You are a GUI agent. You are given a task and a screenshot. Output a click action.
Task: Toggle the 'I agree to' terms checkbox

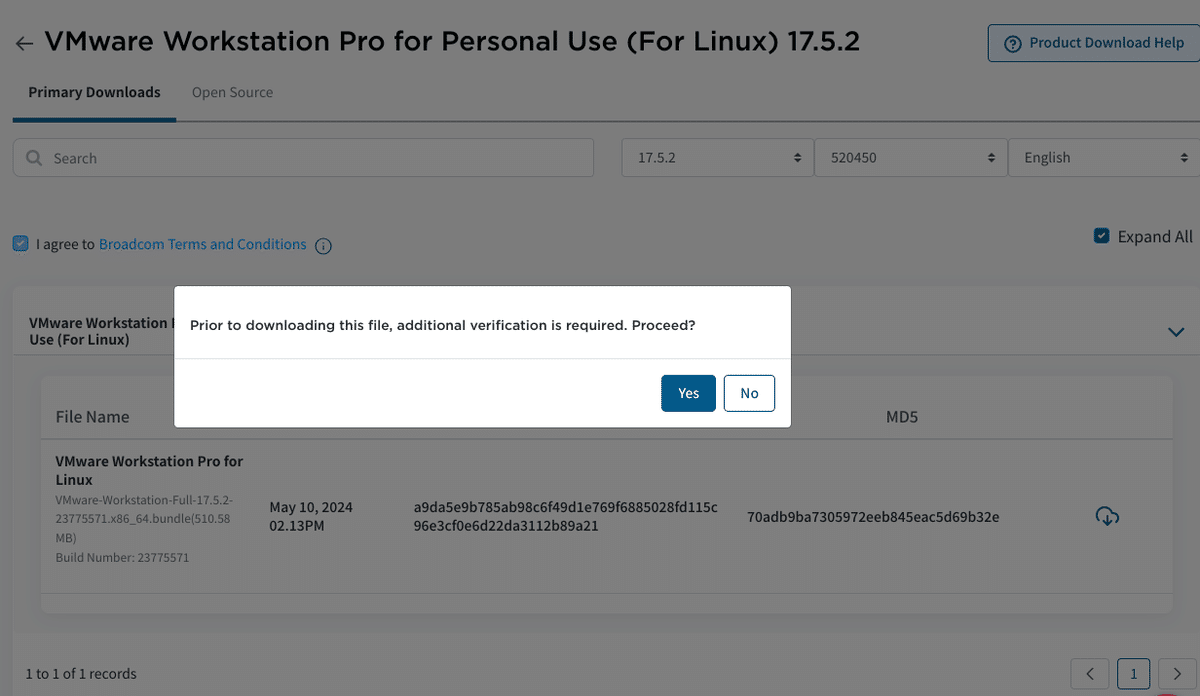pyautogui.click(x=21, y=243)
